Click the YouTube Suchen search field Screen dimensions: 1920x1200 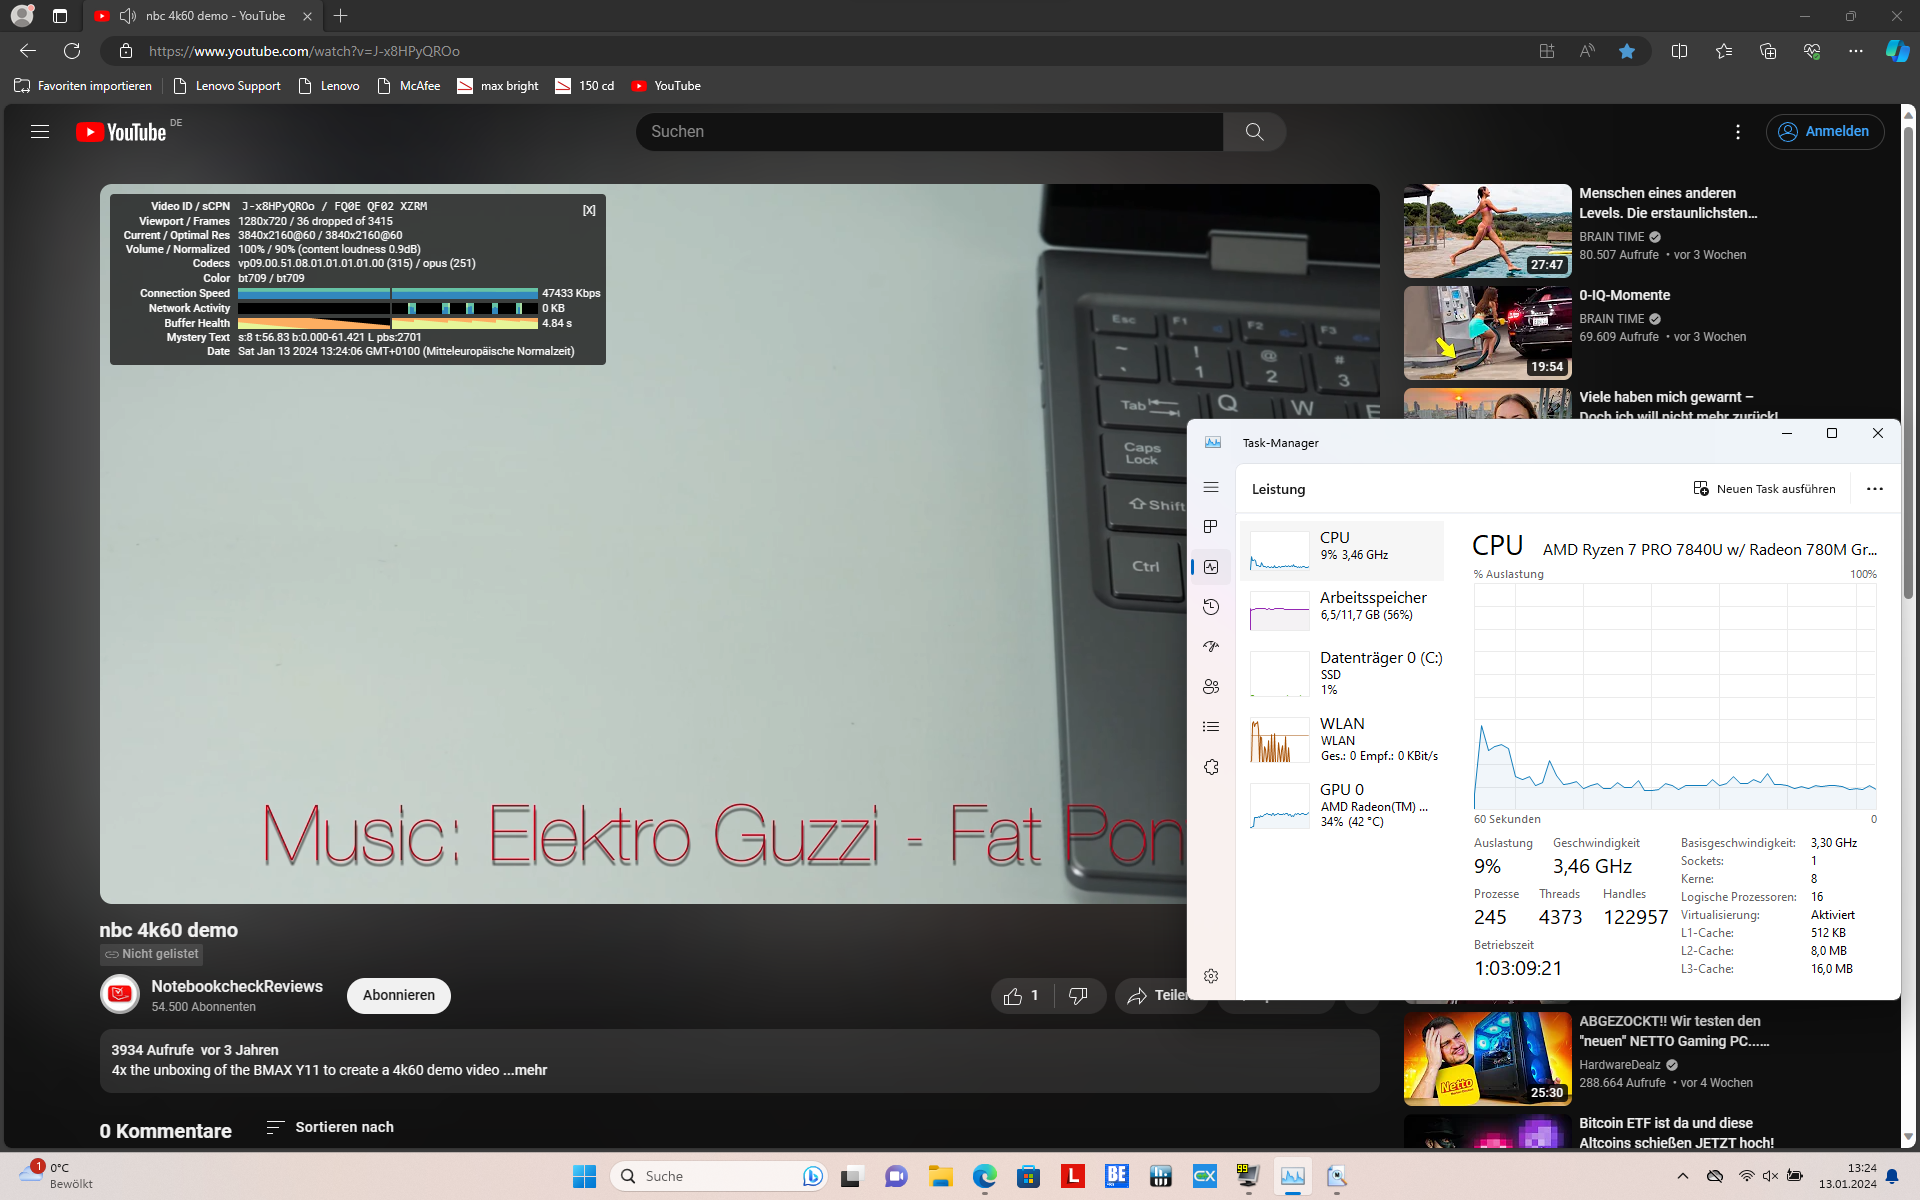(x=929, y=132)
